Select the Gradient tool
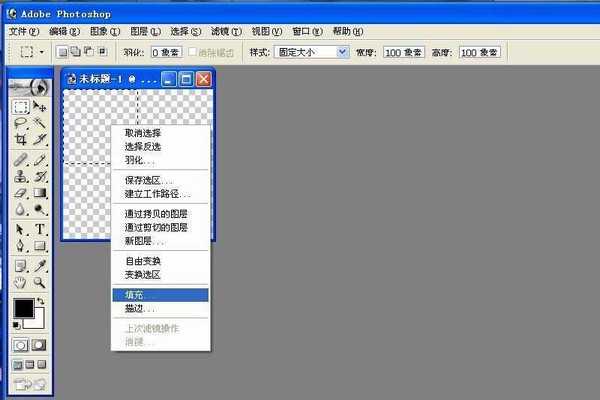This screenshot has width=600, height=400. pyautogui.click(x=39, y=193)
